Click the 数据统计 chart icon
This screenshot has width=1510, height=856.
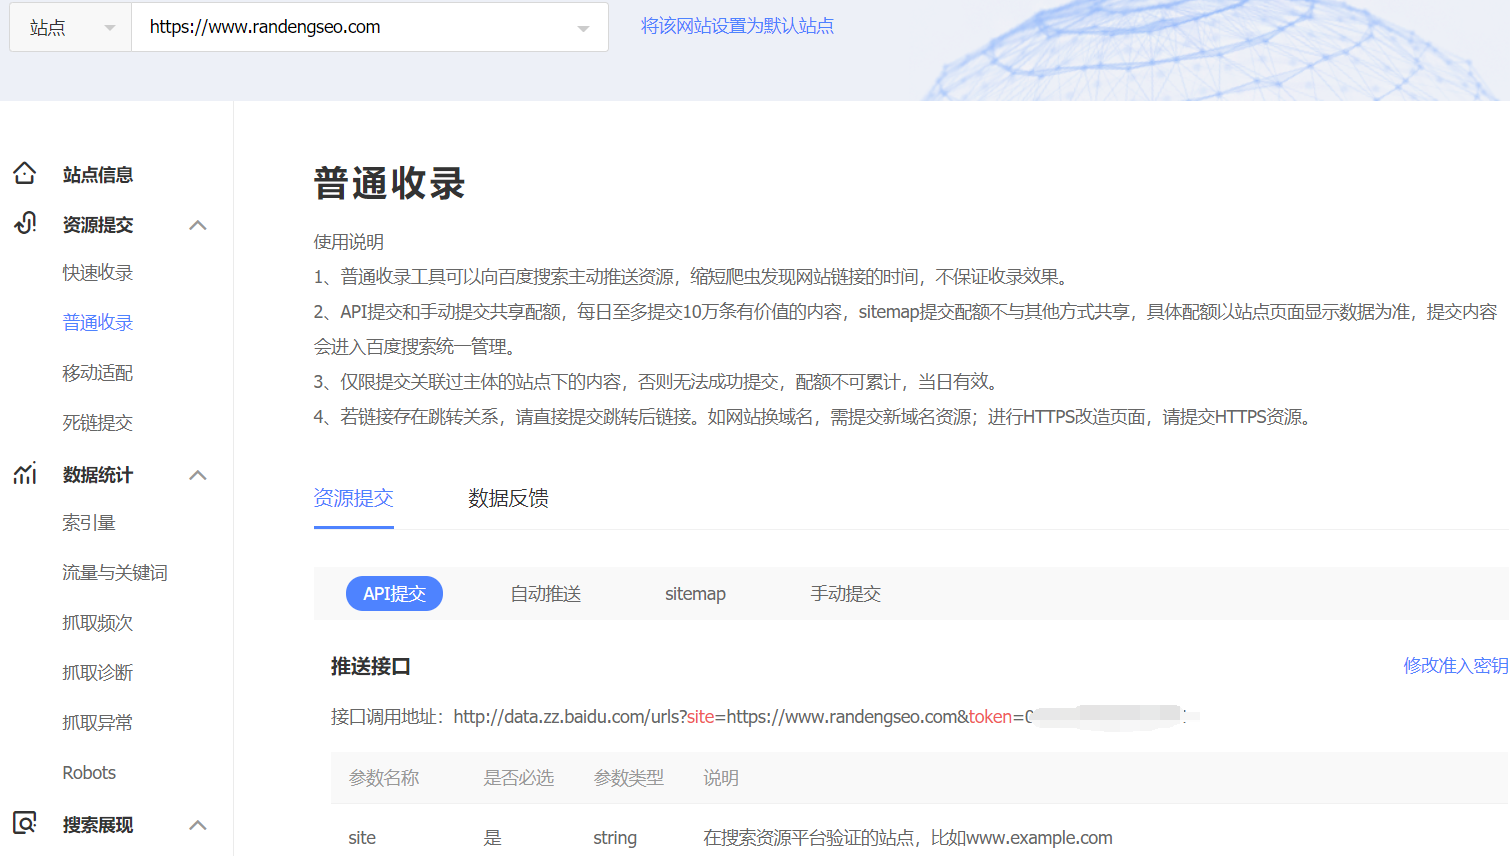coord(25,474)
